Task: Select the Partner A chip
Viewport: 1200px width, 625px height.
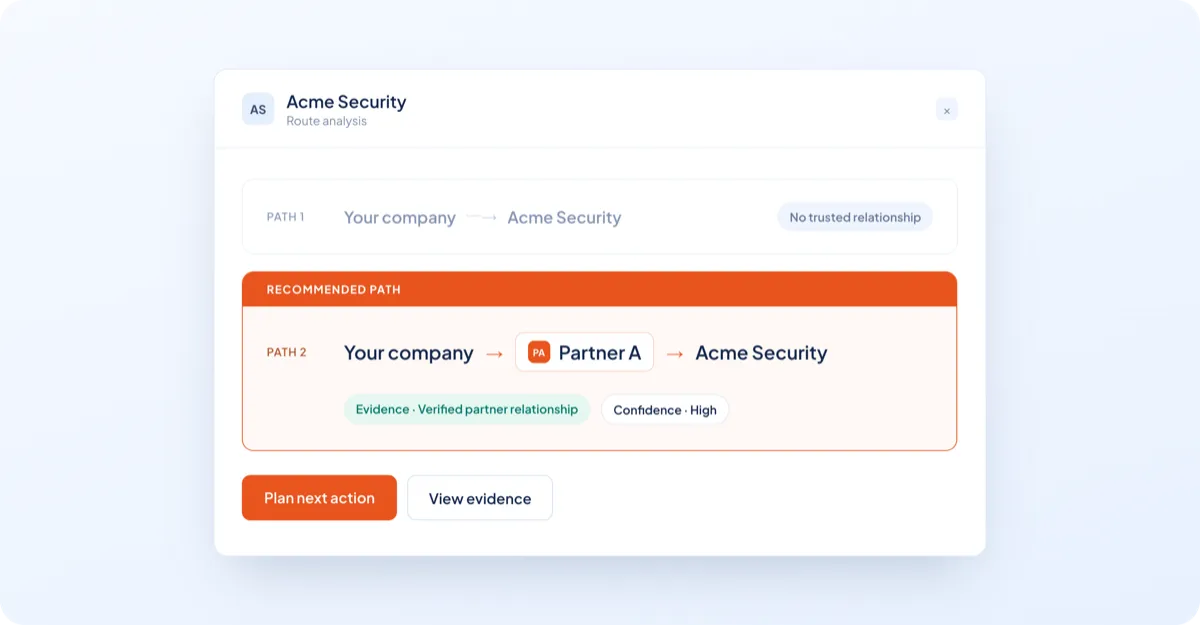Action: pyautogui.click(x=585, y=352)
